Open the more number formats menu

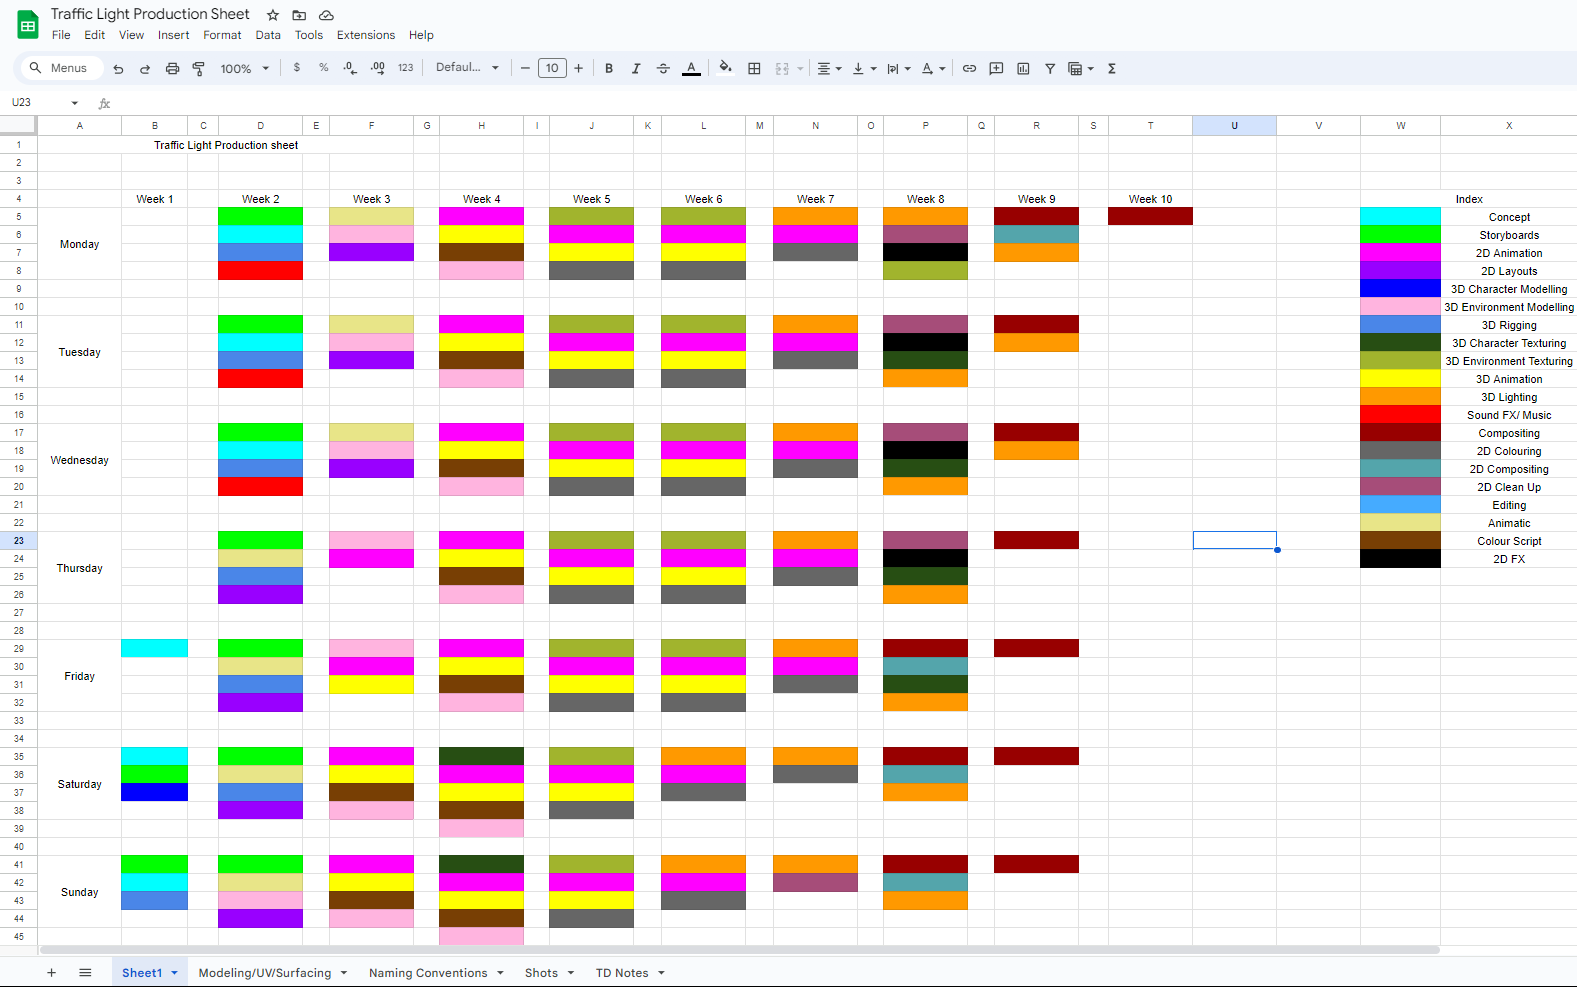tap(405, 68)
